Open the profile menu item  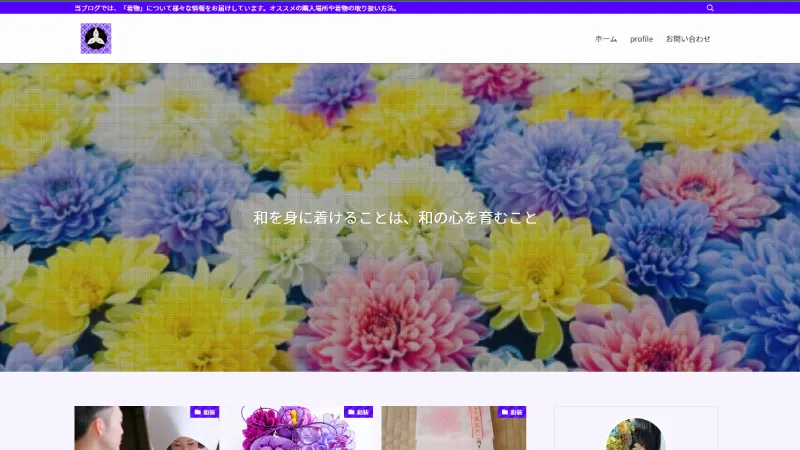pos(641,39)
